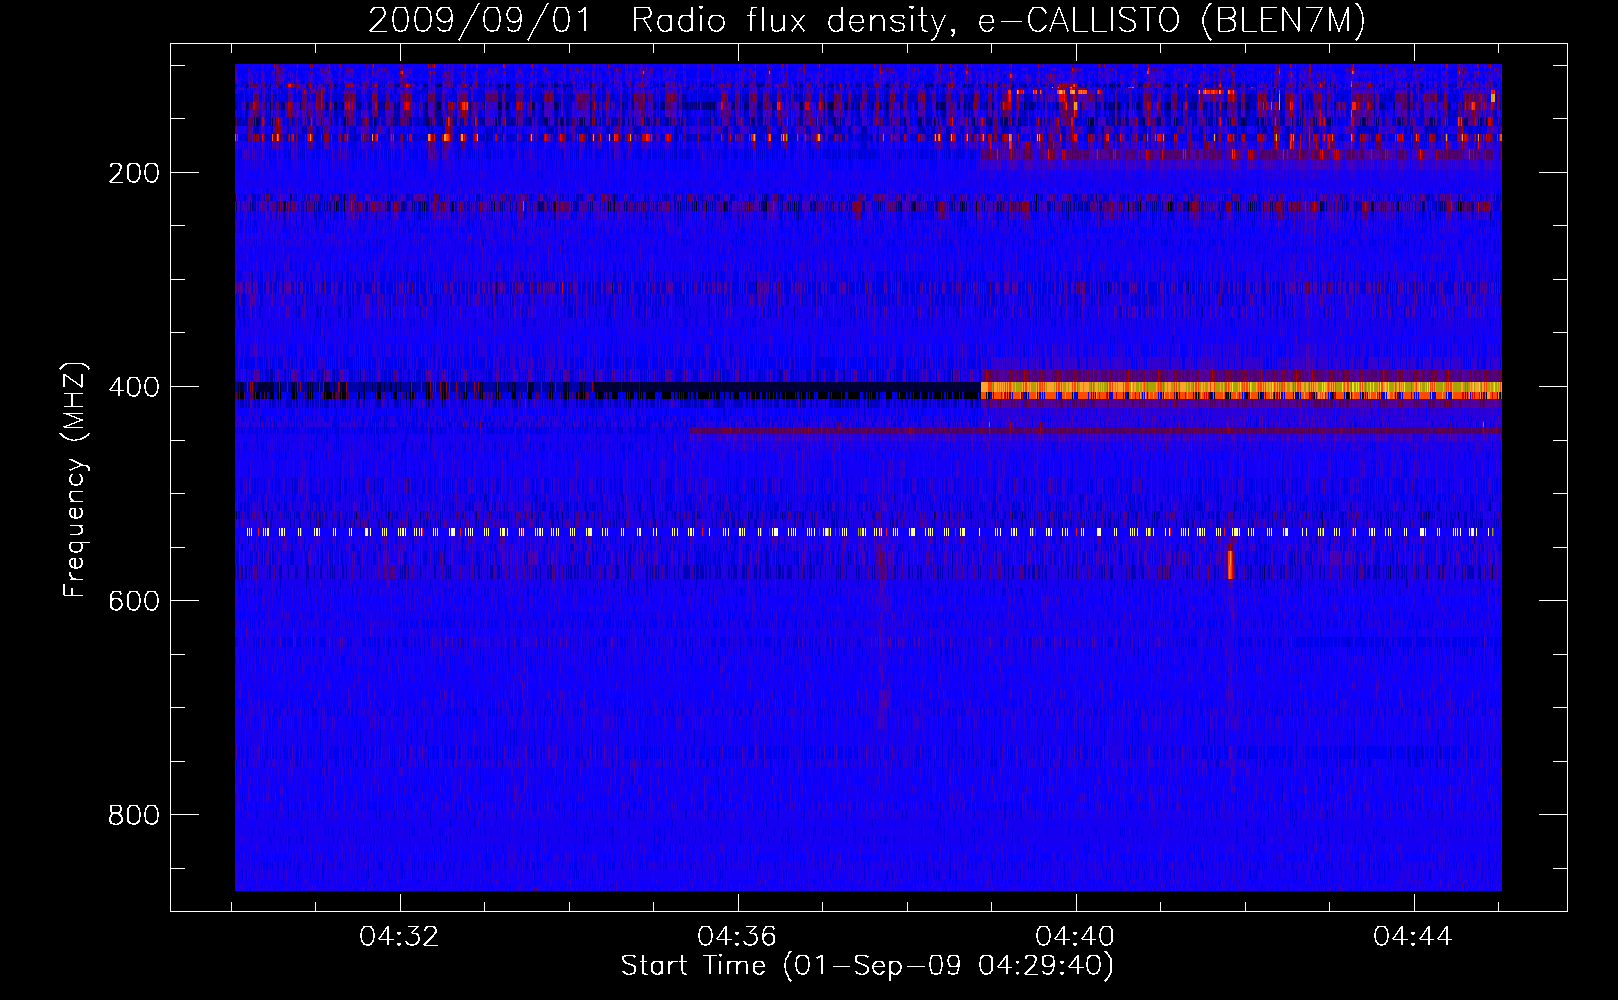Image resolution: width=1618 pixels, height=1000 pixels.
Task: Click the 200 frequency tick label
Action: point(134,173)
